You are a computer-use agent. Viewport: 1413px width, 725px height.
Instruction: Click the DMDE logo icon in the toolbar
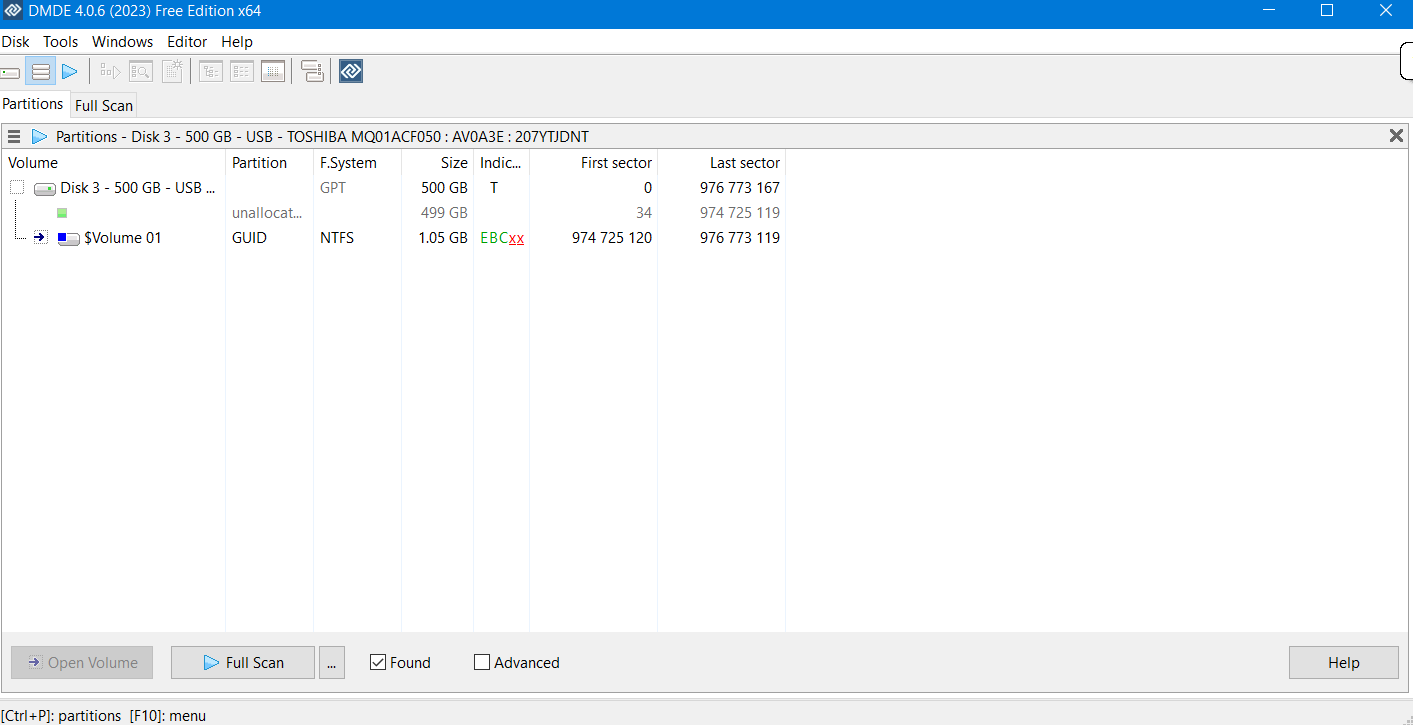coord(351,72)
